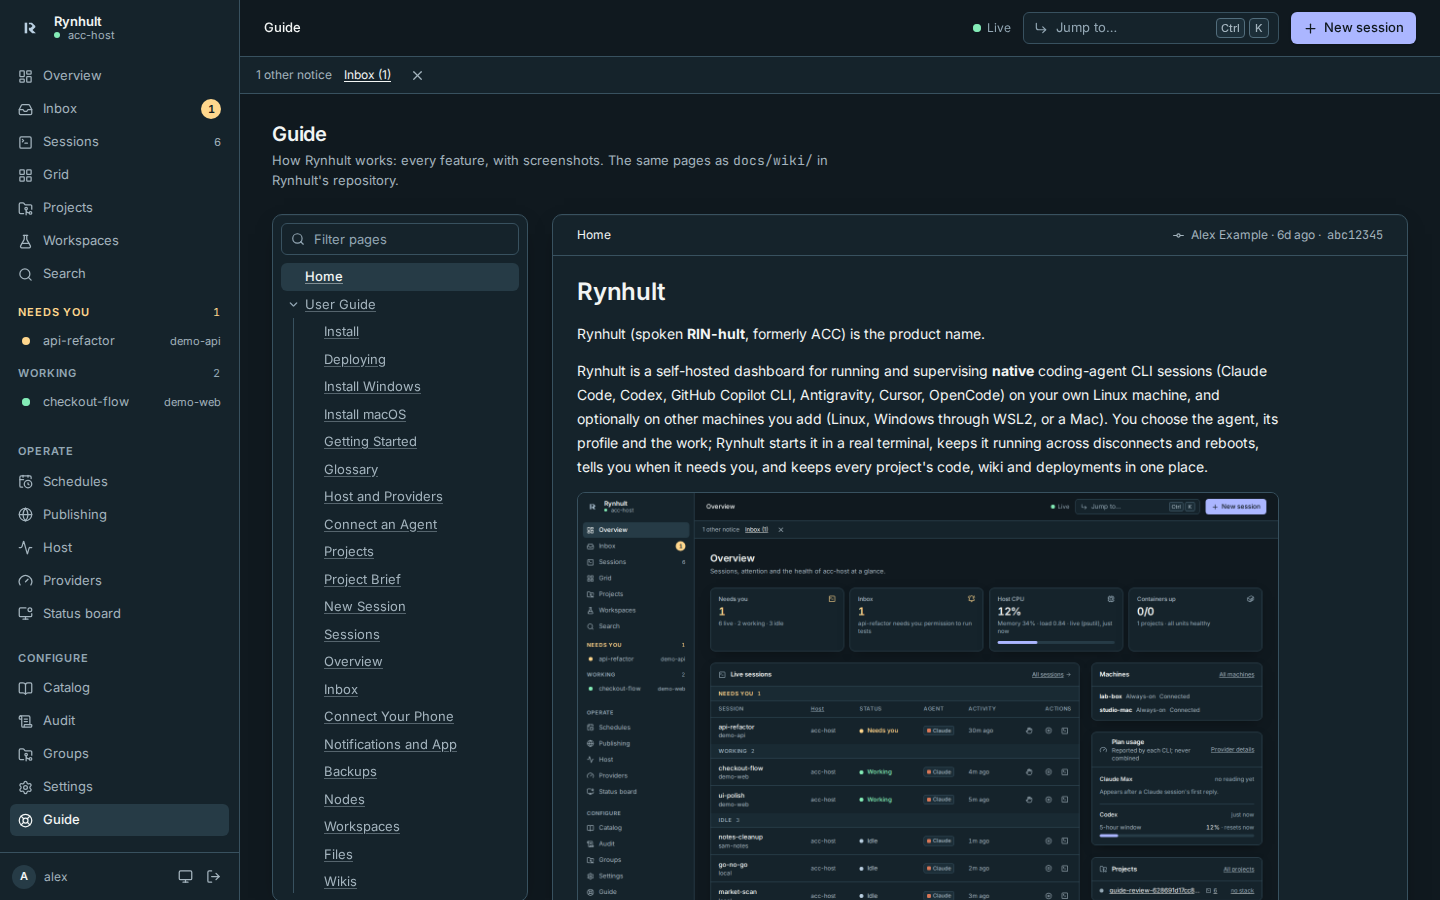Open Status board via its icon
Image resolution: width=1440 pixels, height=900 pixels.
point(25,614)
